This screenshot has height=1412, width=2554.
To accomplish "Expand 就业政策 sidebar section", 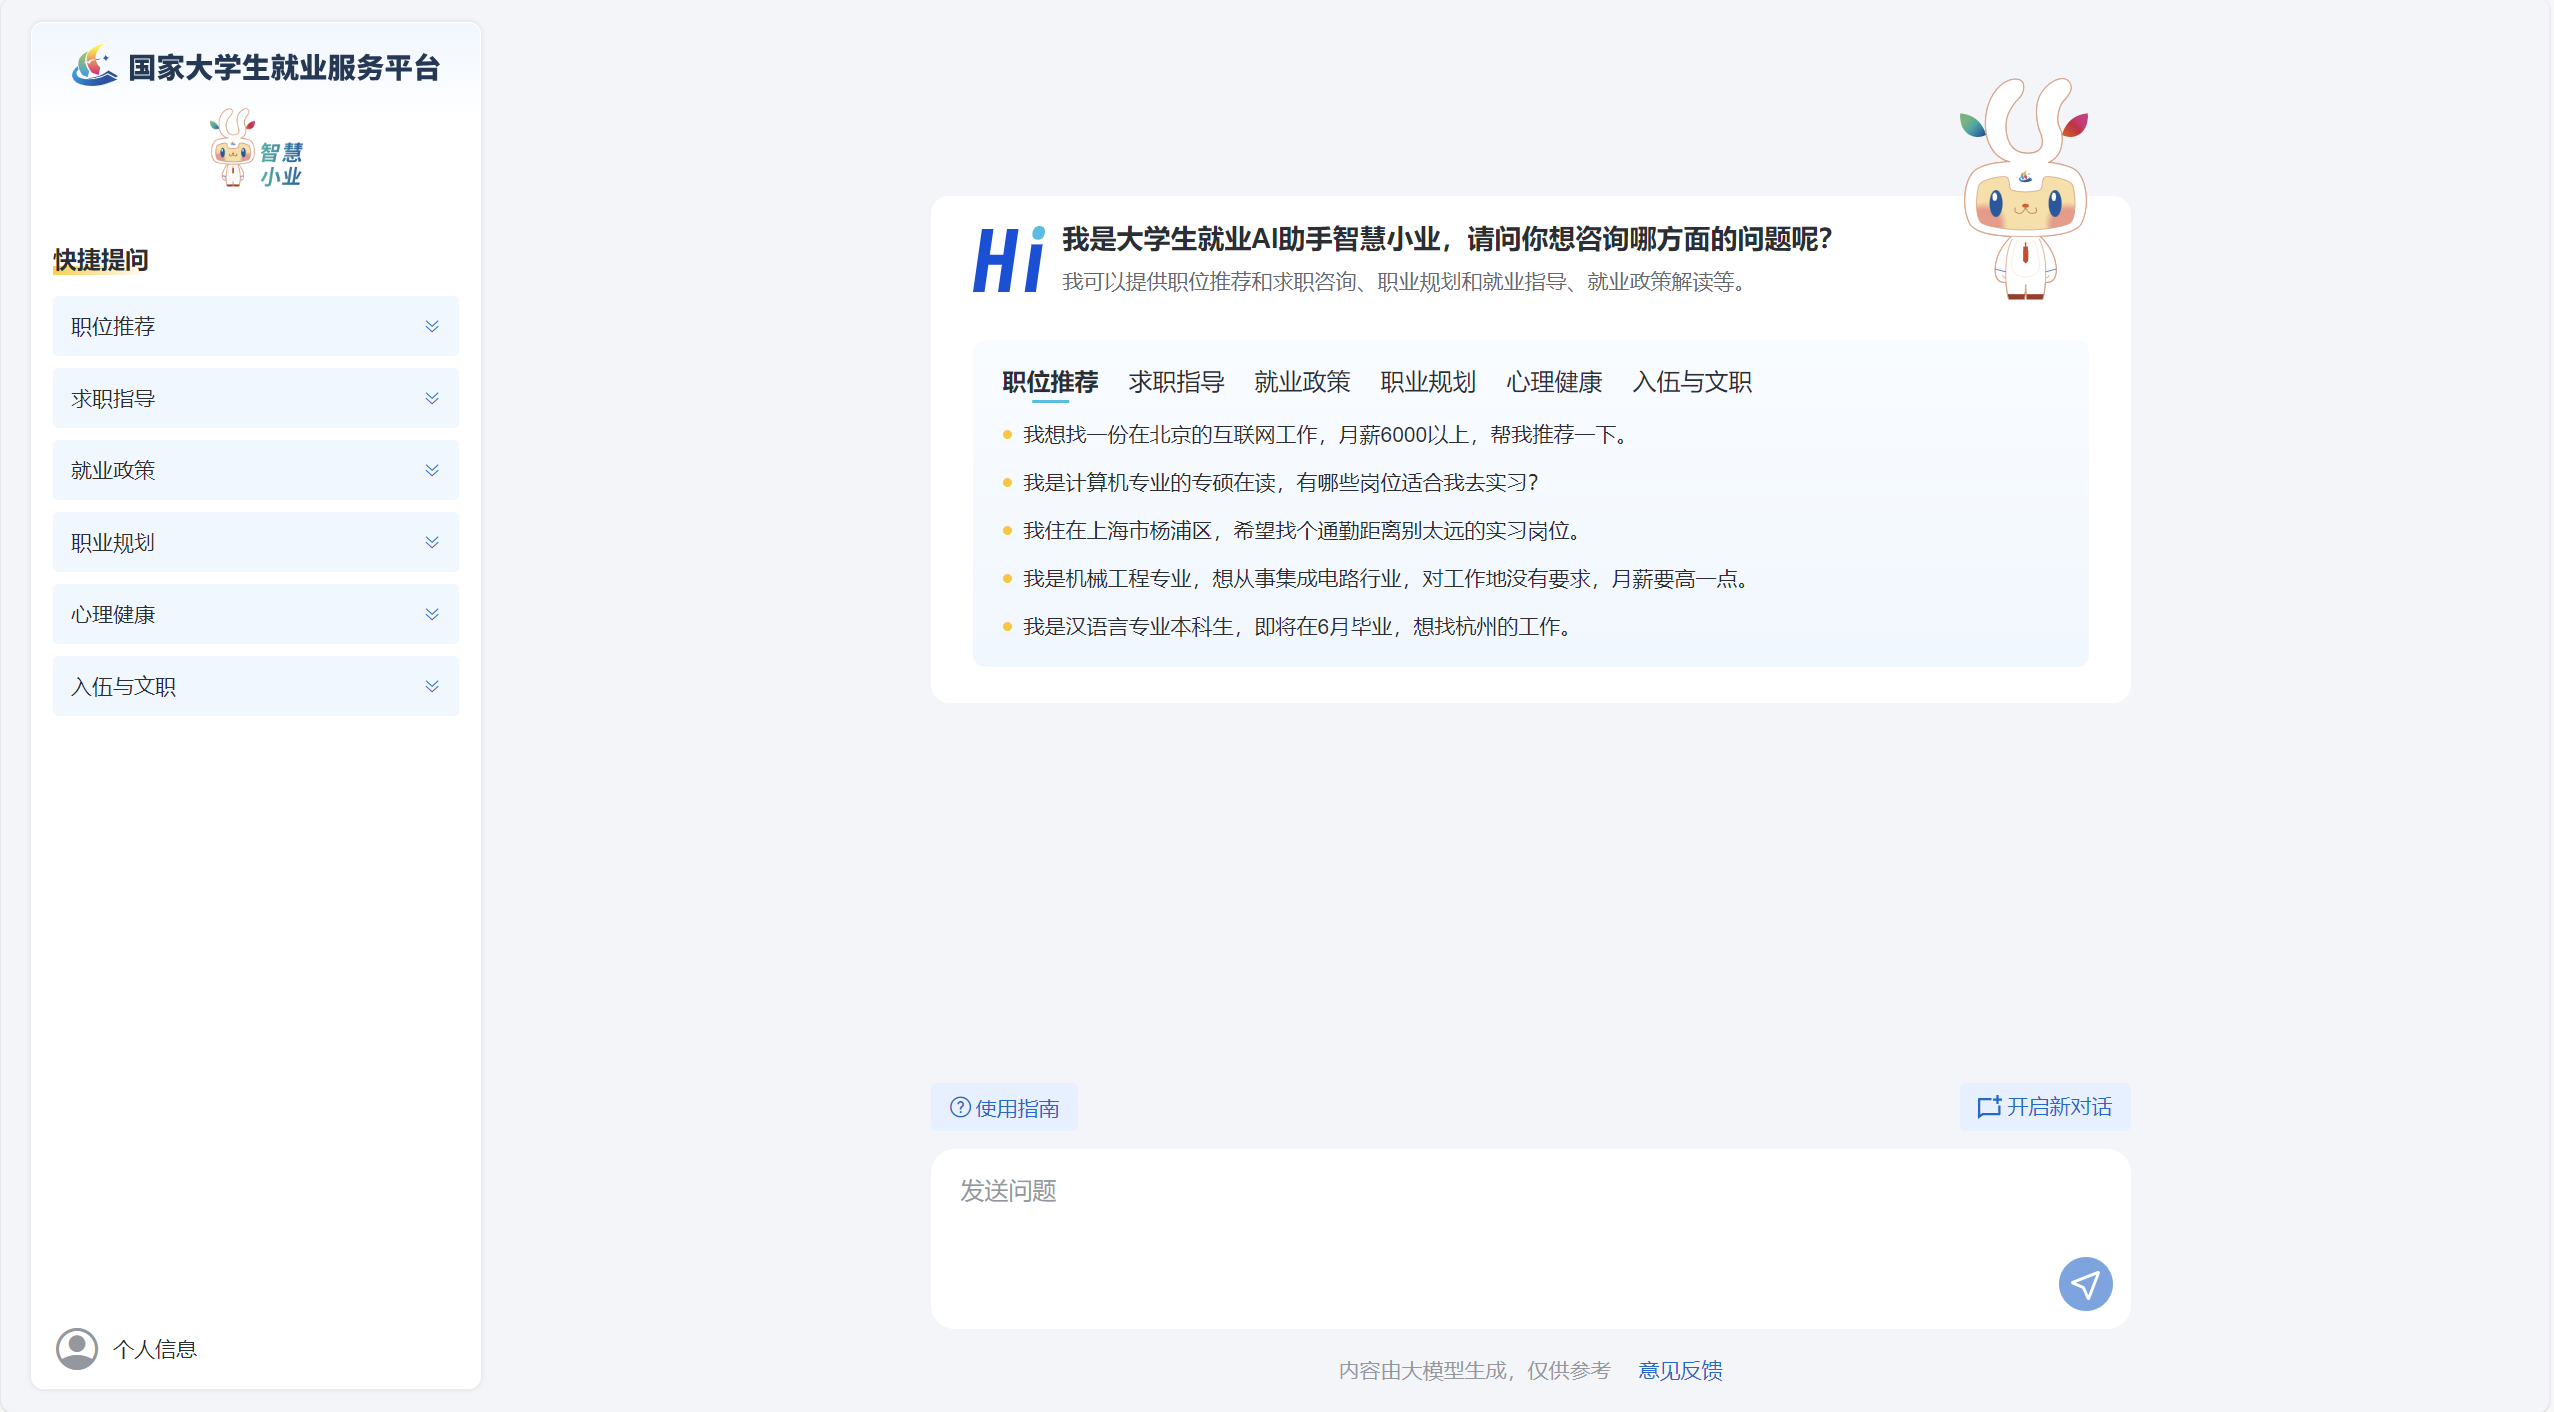I will coord(255,470).
